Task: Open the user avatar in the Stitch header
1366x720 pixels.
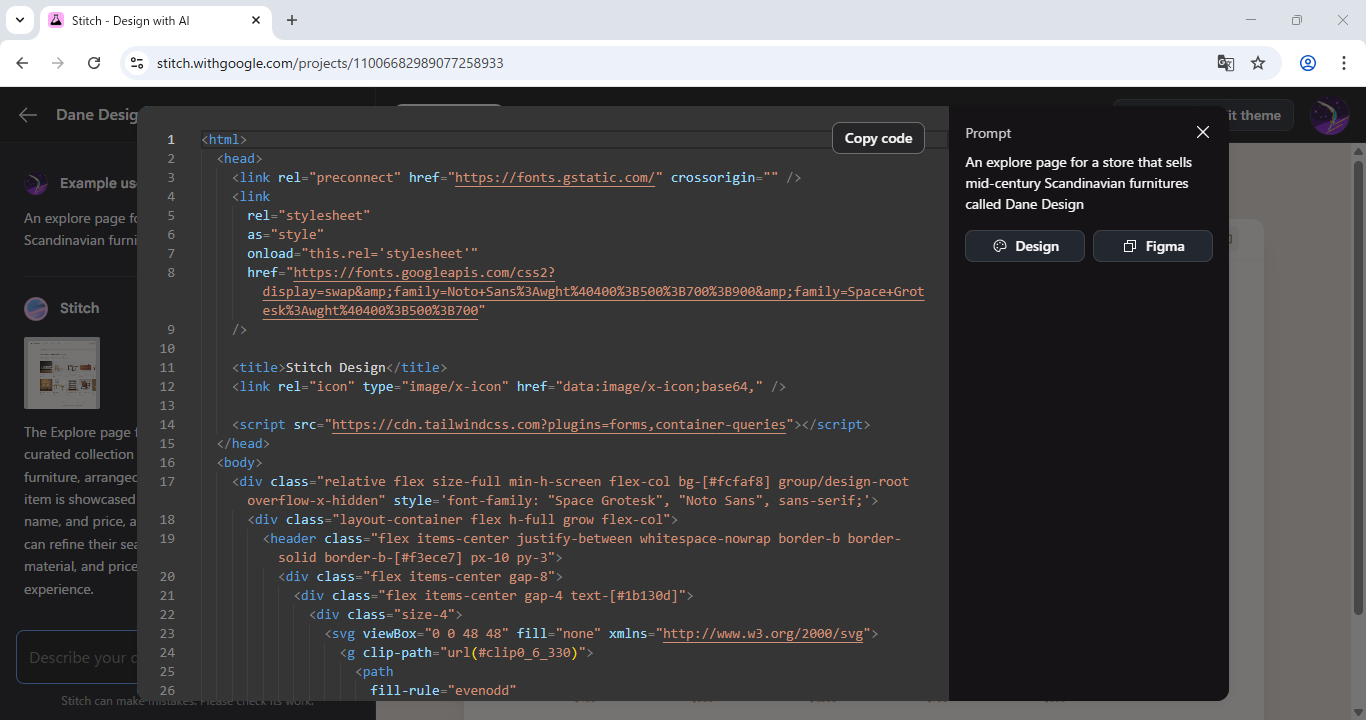Action: click(1330, 115)
